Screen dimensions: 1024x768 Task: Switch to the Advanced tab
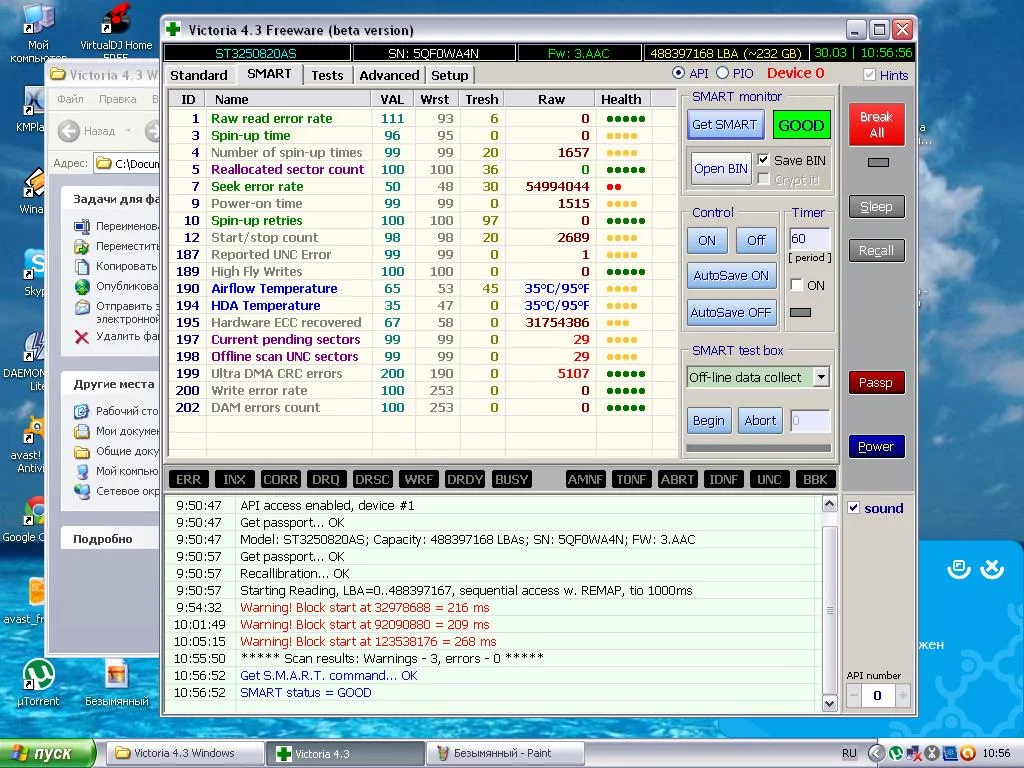(x=389, y=75)
